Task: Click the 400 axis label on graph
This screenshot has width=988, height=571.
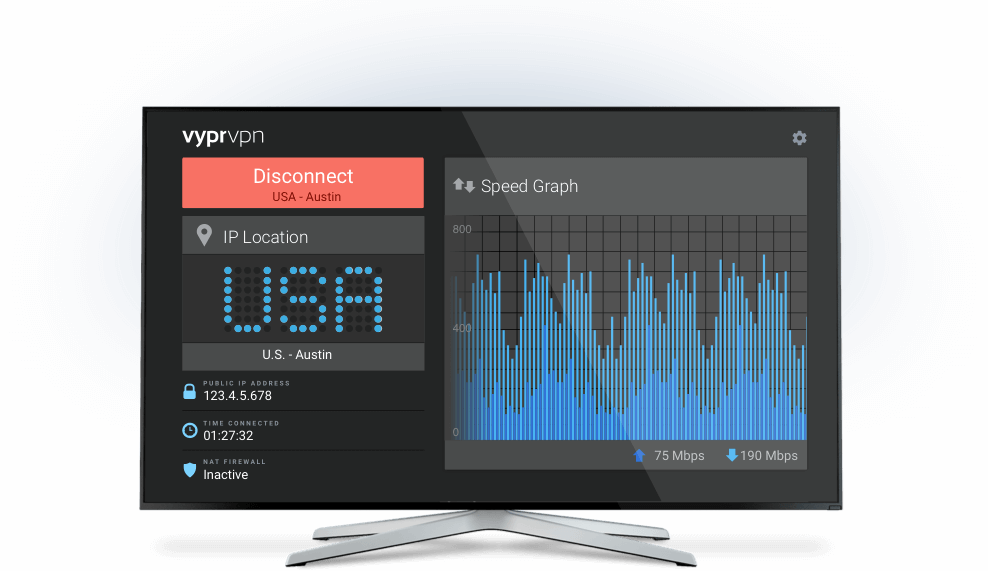Action: point(462,328)
